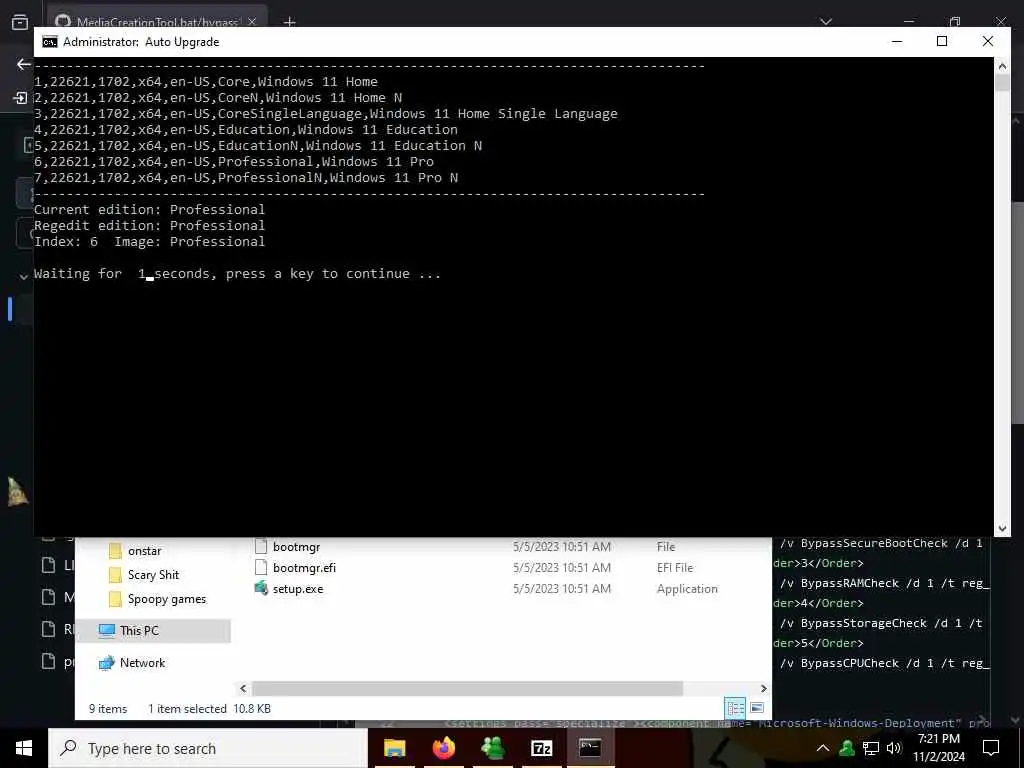Screen dimensions: 1024x768
Task: Click console scrollbar up arrow
Action: (1002, 65)
